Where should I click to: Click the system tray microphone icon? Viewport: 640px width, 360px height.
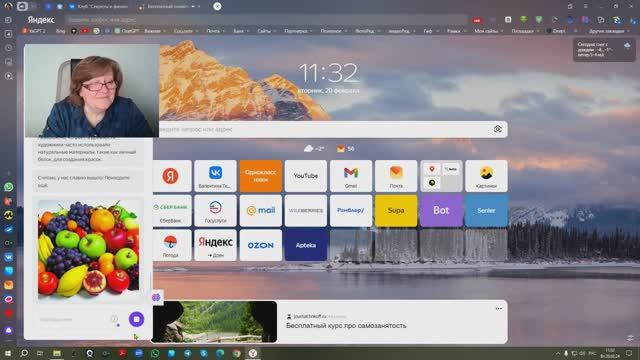click(566, 353)
